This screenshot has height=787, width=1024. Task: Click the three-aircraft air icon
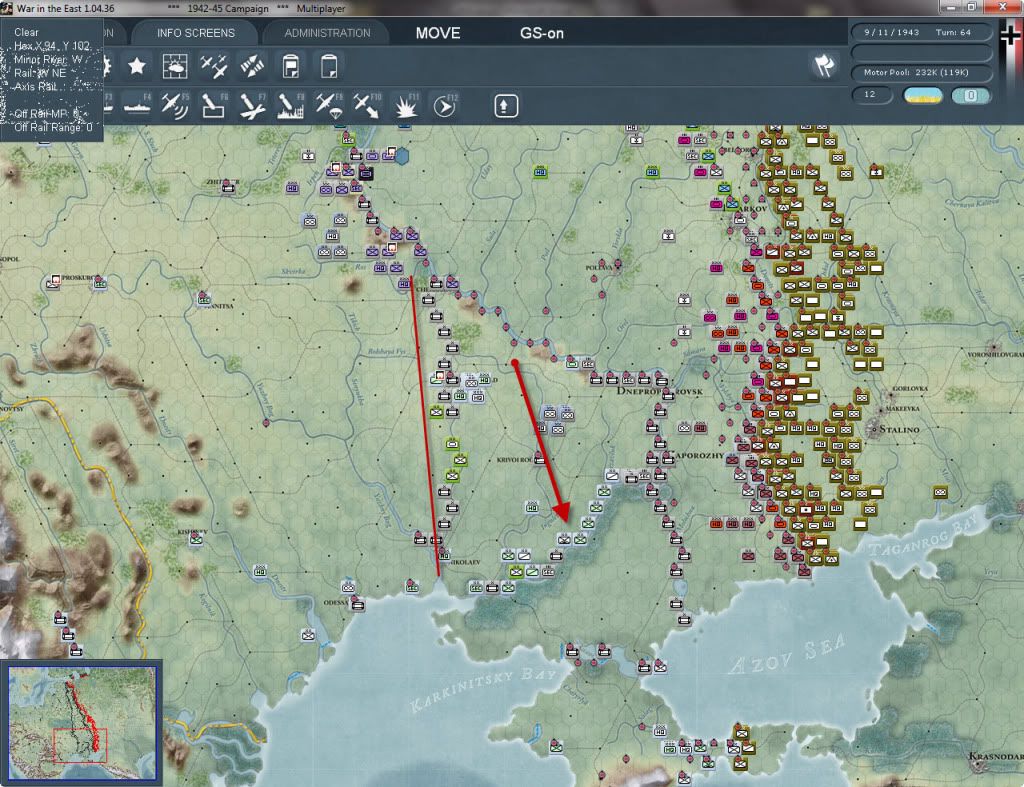click(x=214, y=66)
